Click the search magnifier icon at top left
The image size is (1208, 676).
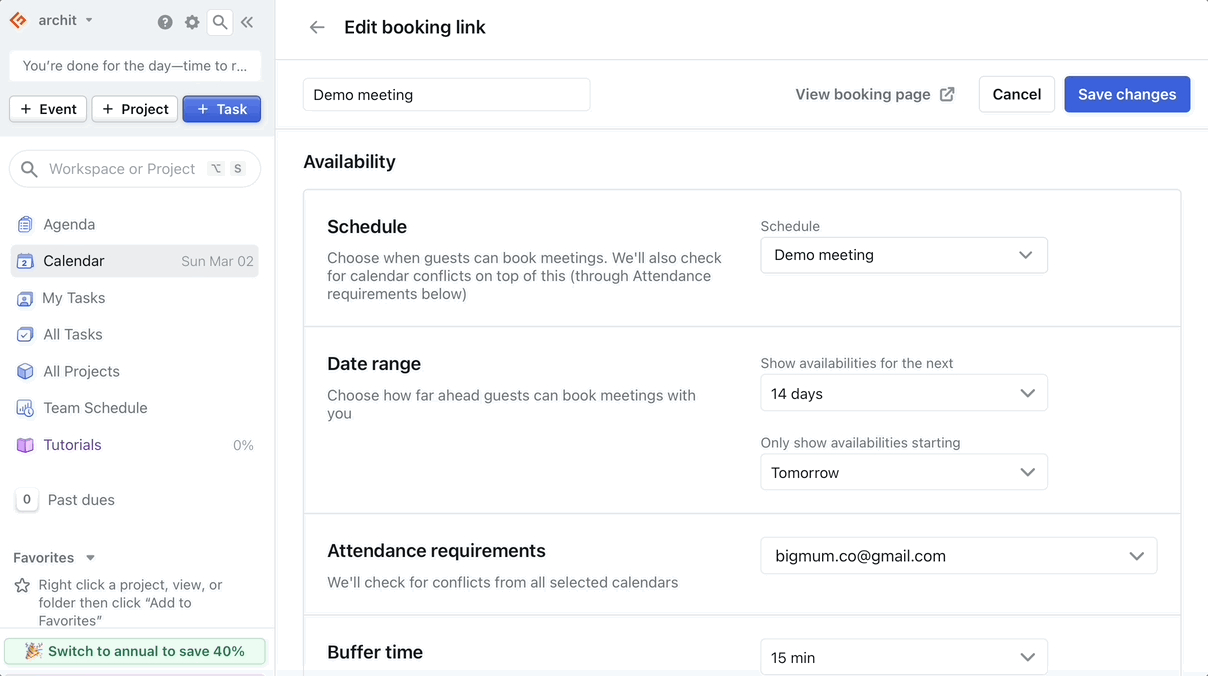tap(219, 21)
